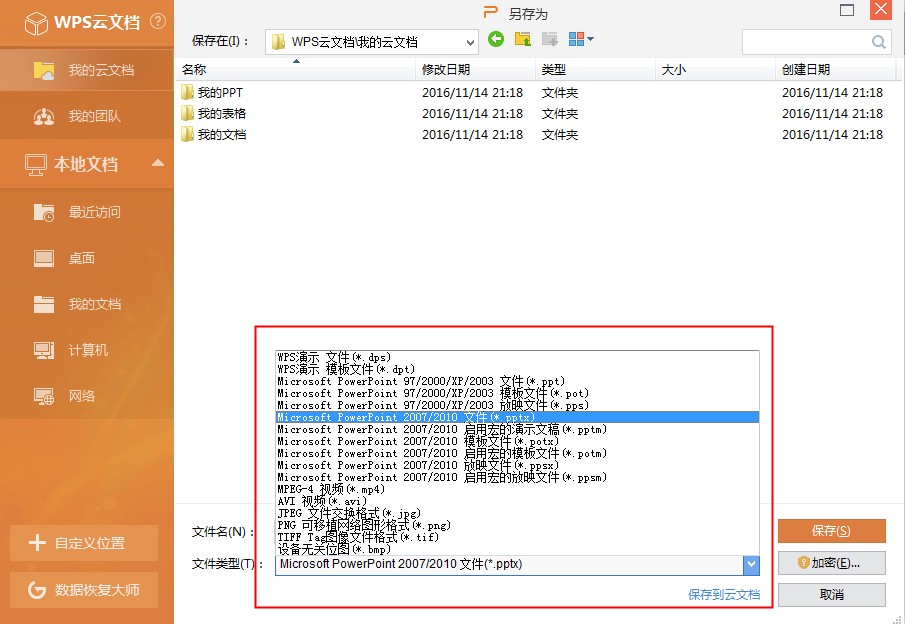Viewport: 905px width, 624px height.
Task: Click the 保存(S) button
Action: click(x=832, y=531)
